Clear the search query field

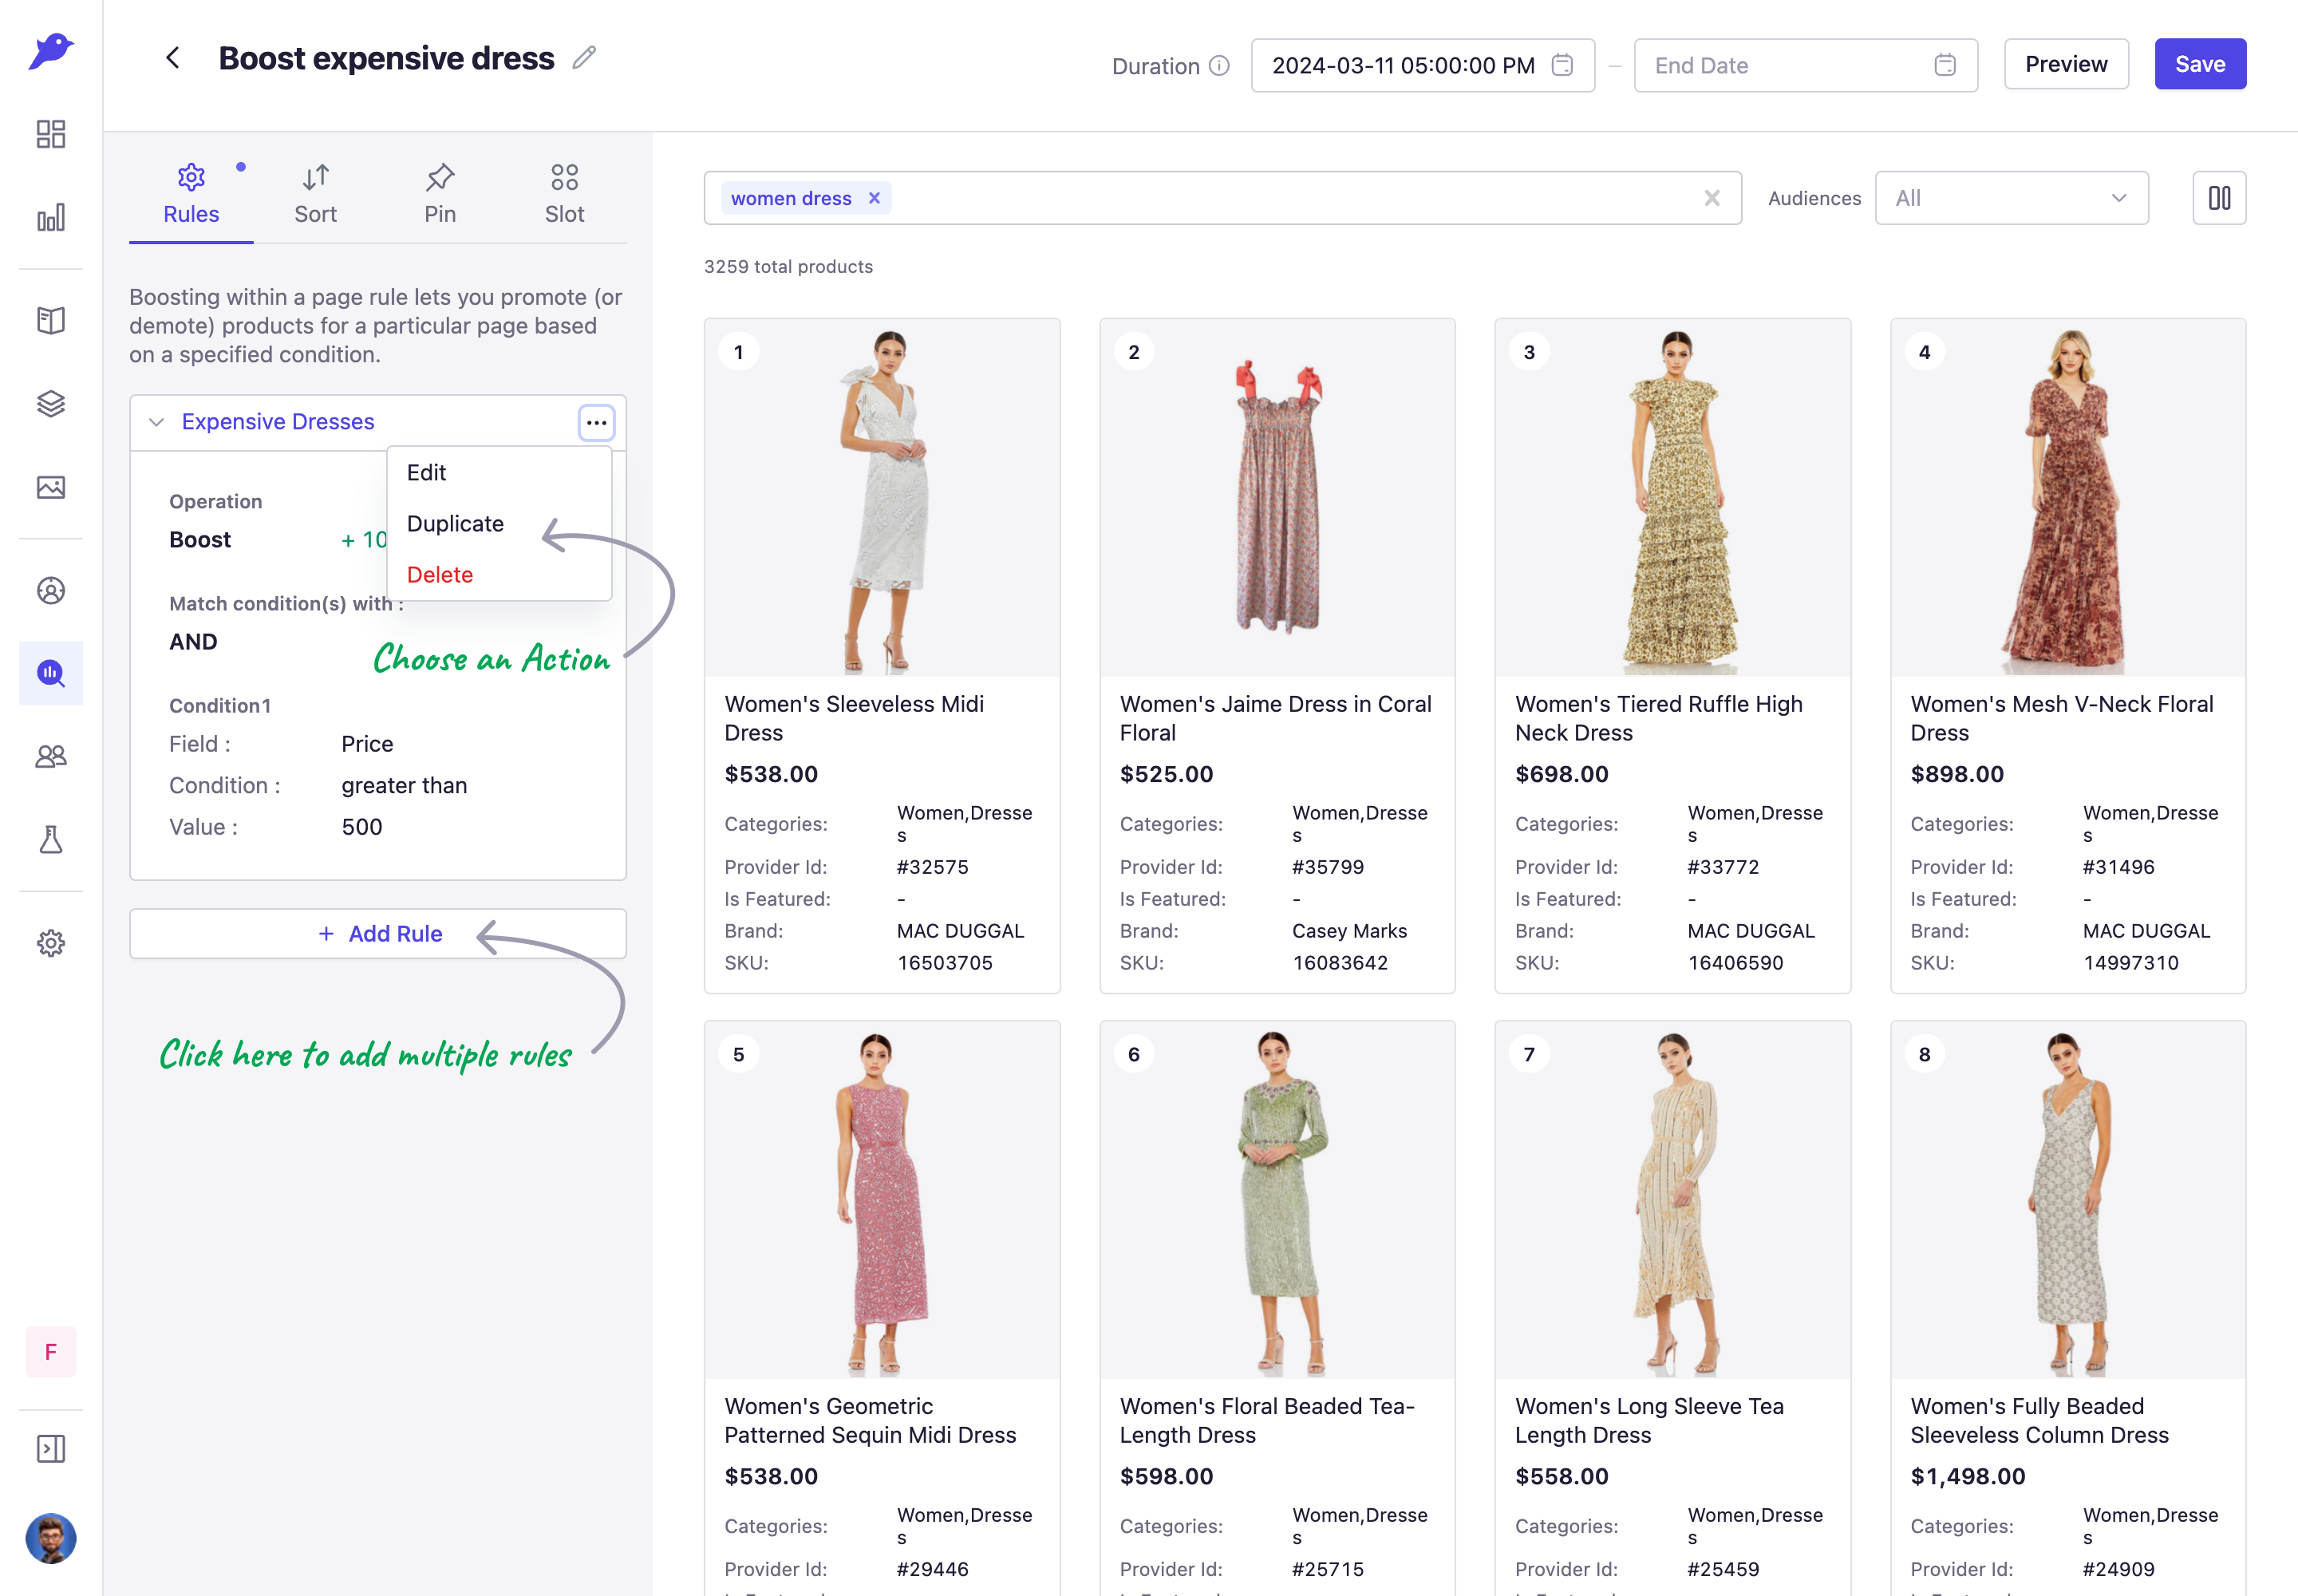coord(1712,198)
